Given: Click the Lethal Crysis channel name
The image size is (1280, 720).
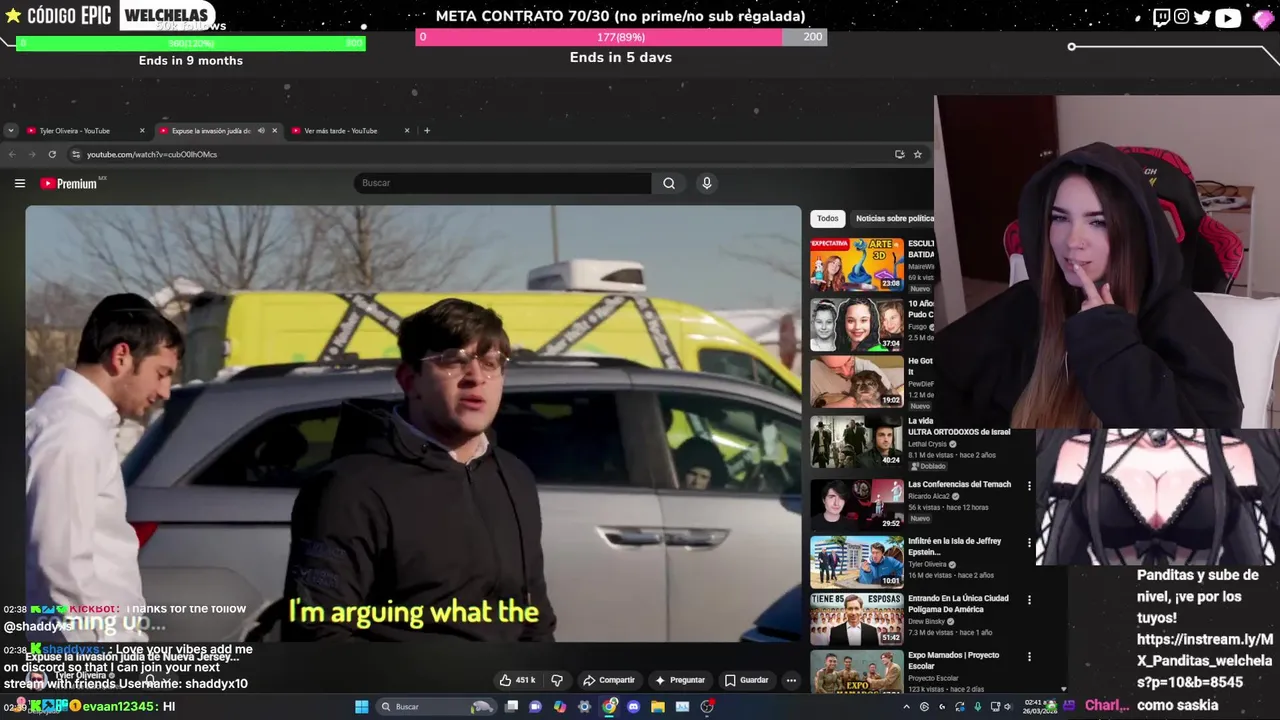Looking at the screenshot, I should 926,444.
